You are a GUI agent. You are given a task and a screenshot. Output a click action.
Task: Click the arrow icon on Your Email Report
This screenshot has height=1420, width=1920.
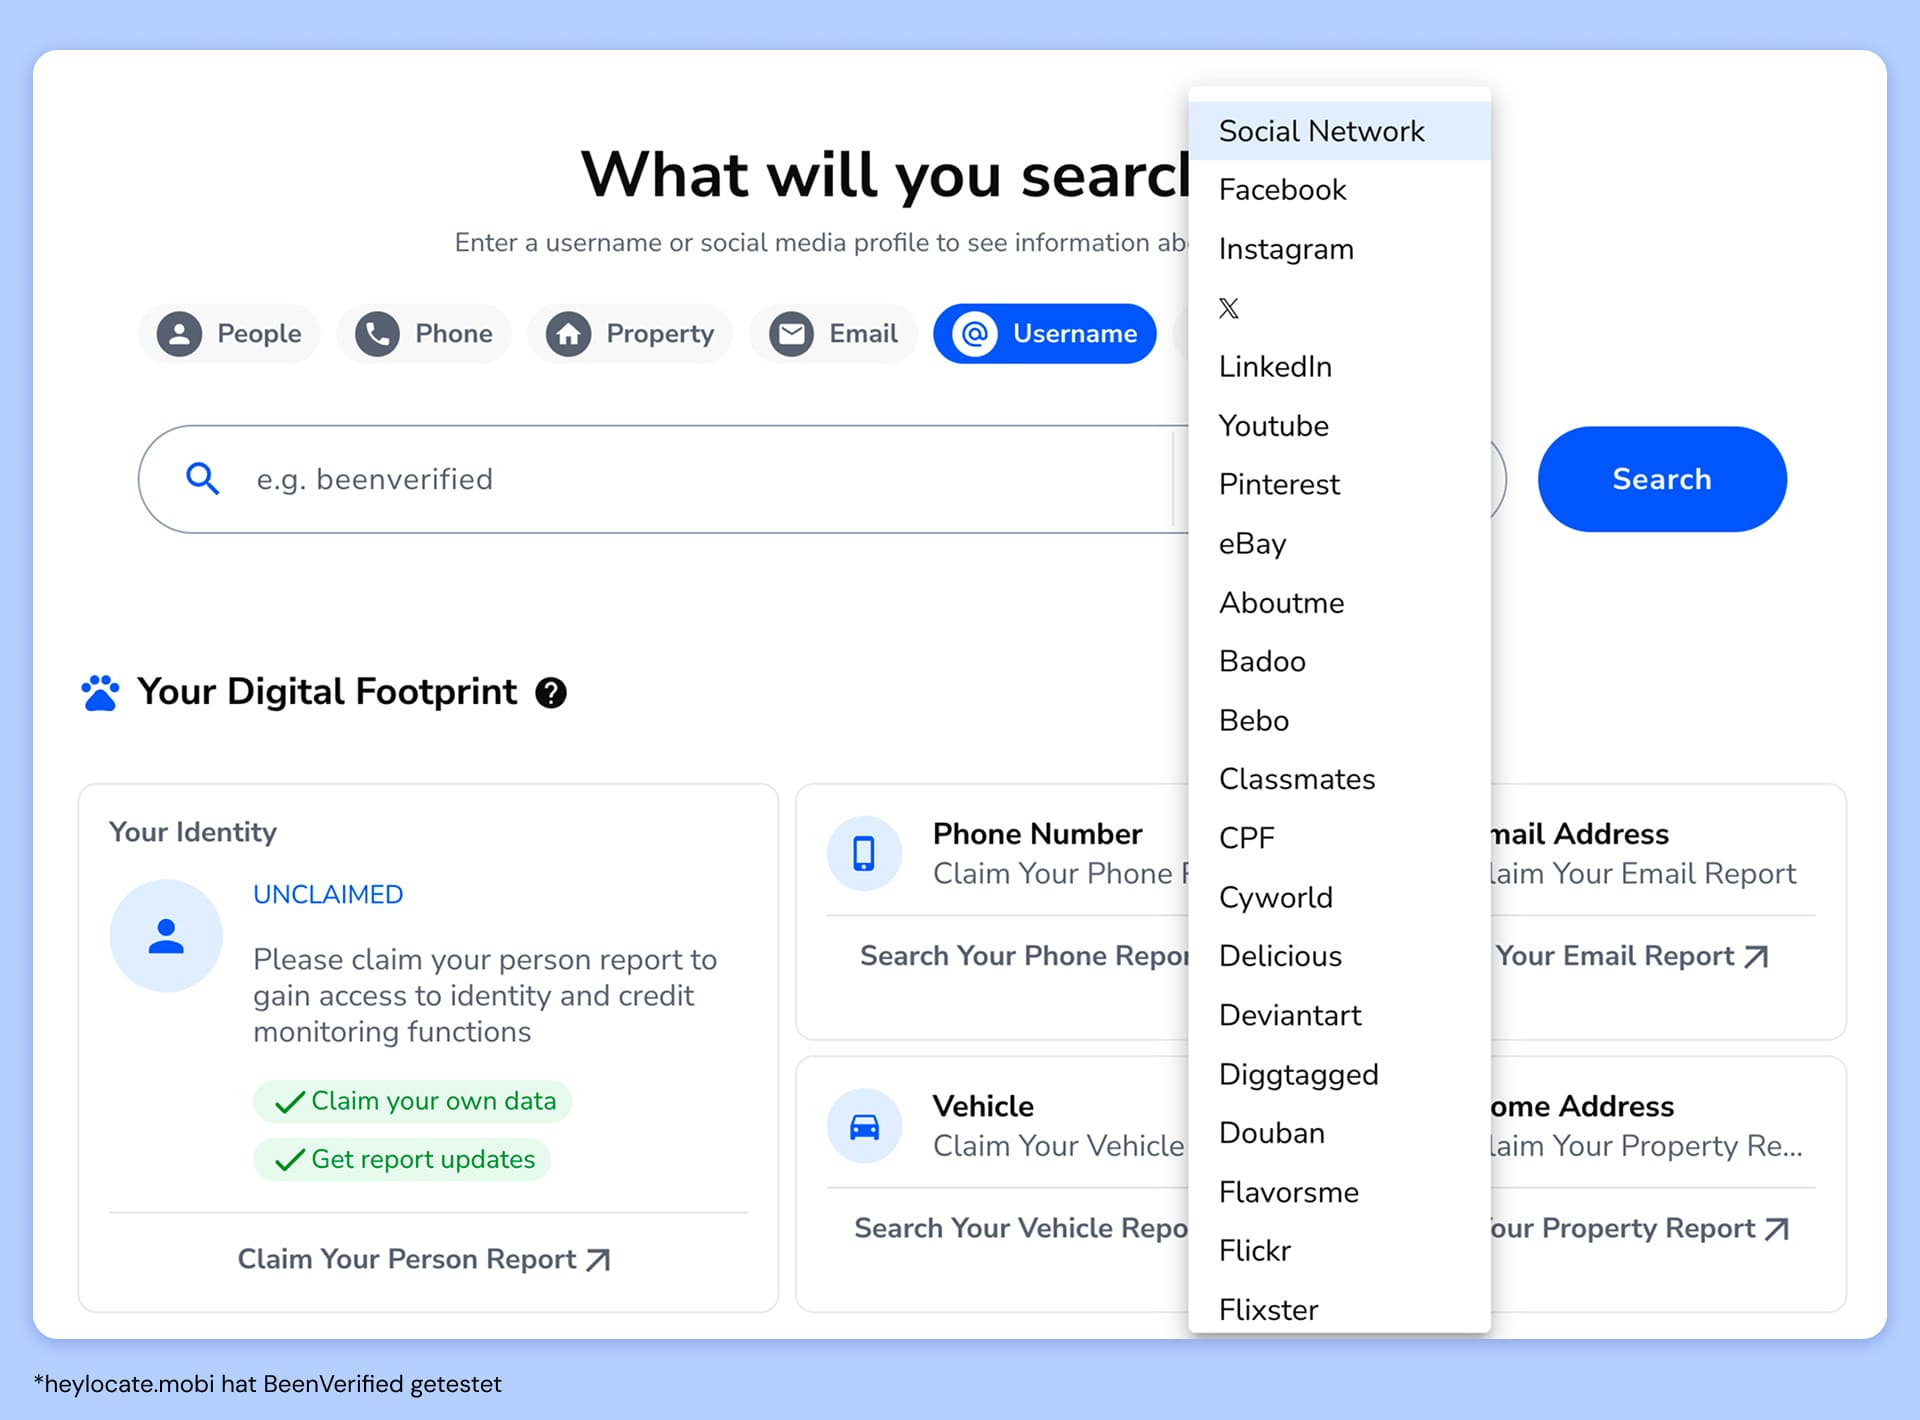pyautogui.click(x=1756, y=957)
